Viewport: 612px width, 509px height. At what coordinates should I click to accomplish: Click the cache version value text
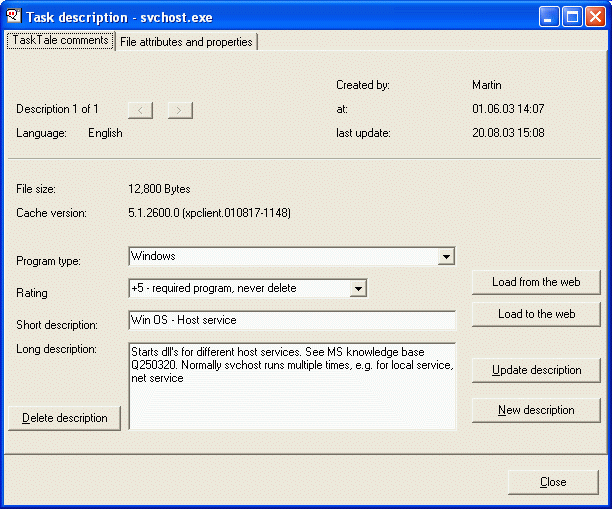[x=209, y=213]
